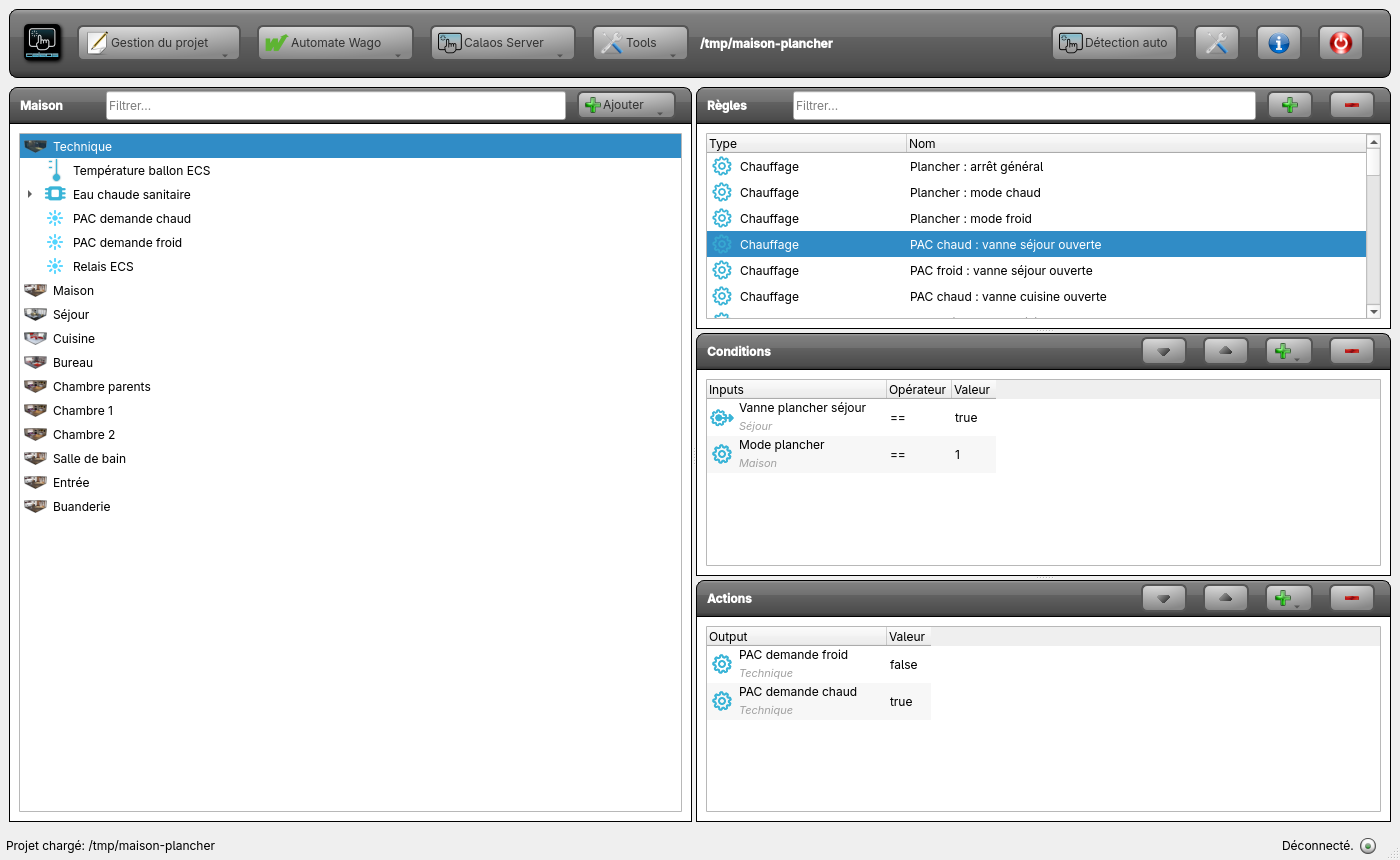Click the rules list scrollbar down arrow
Image resolution: width=1400 pixels, height=860 pixels.
1373,312
